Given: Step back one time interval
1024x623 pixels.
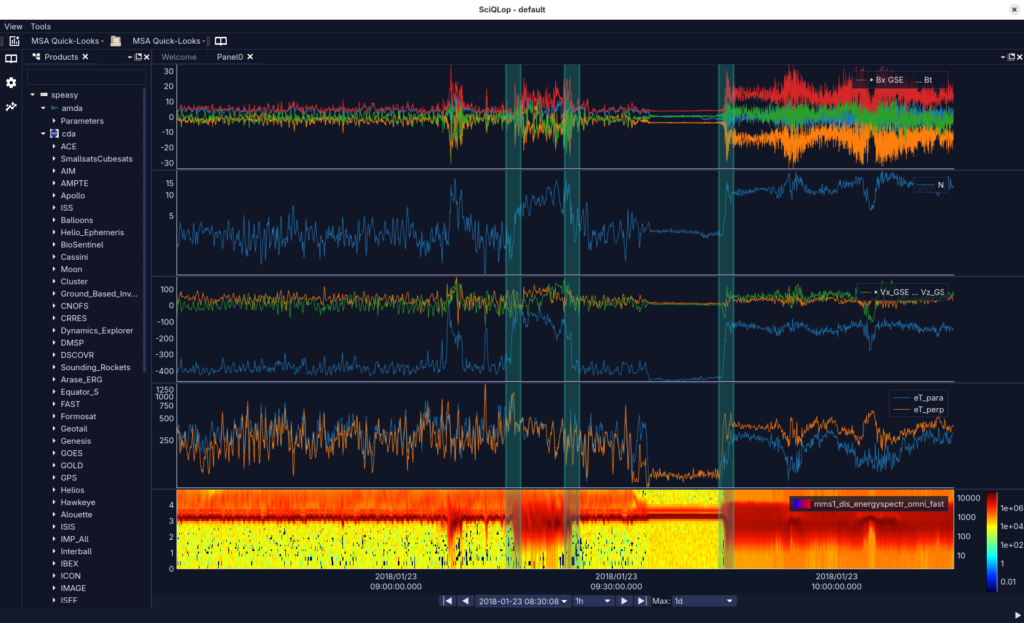Looking at the screenshot, I should [465, 601].
